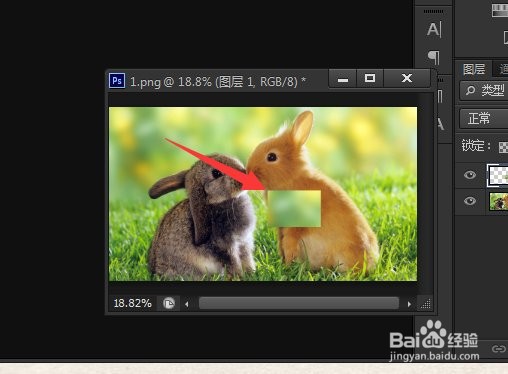Open the 正常 blend mode dropdown

coord(484,118)
